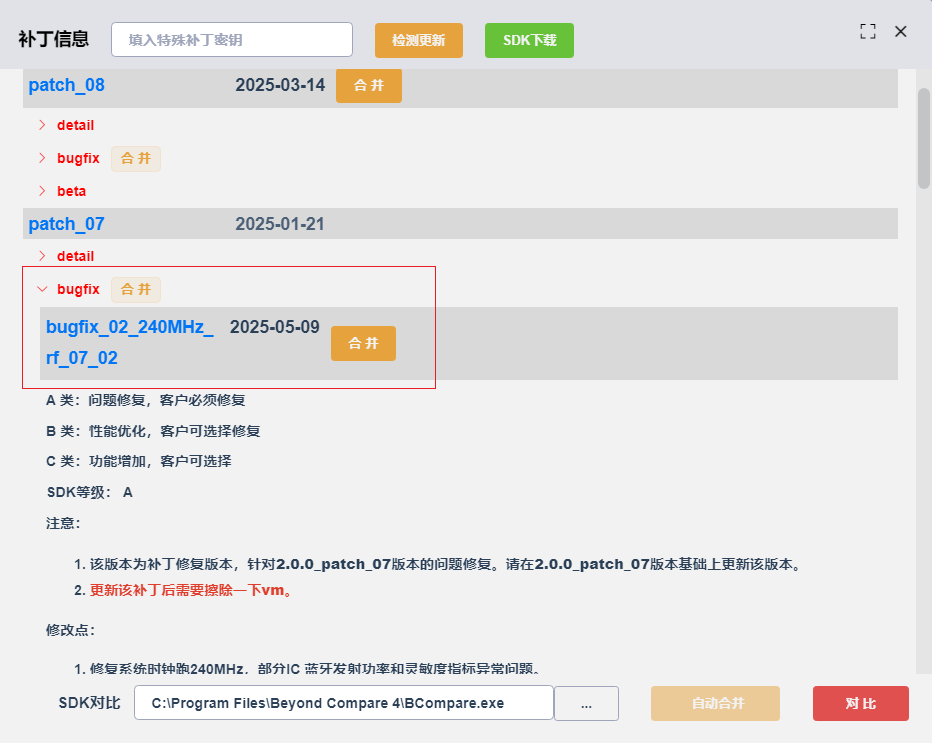Click 合并 next to patch_07 bugfix

(136, 289)
